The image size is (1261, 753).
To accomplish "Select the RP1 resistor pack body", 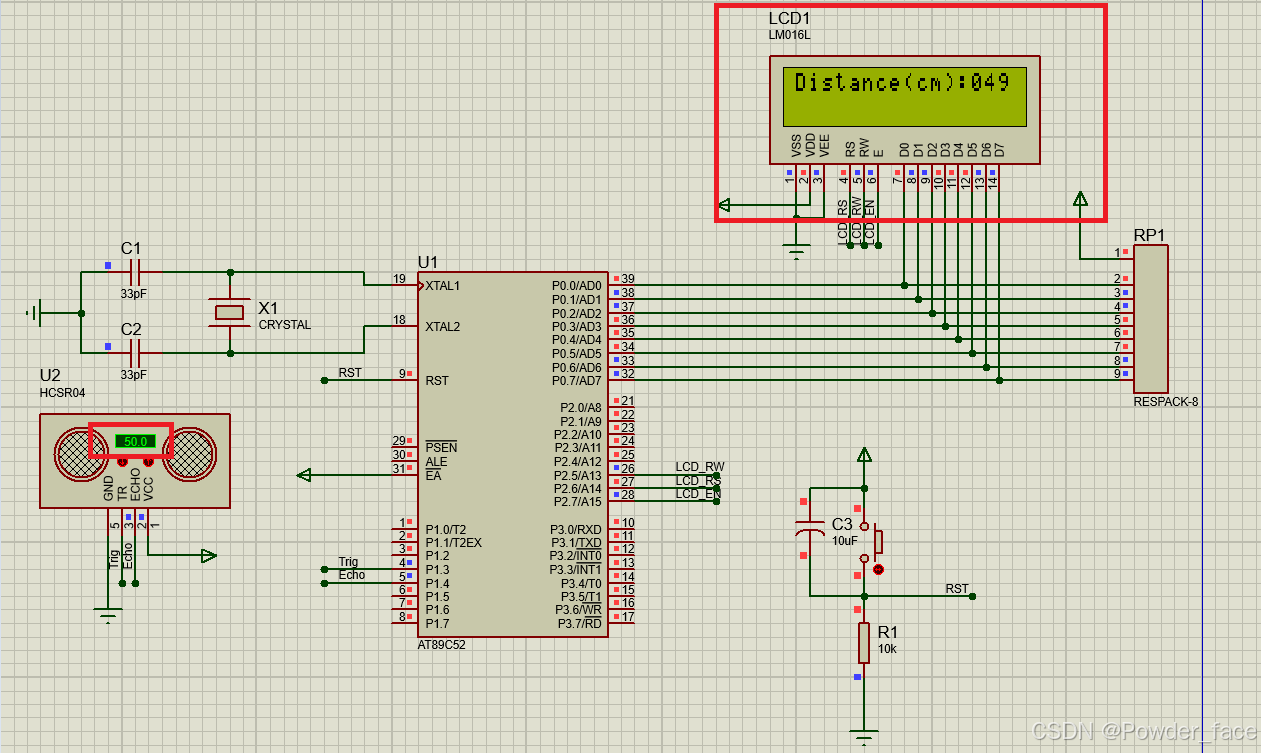I will pos(1151,319).
